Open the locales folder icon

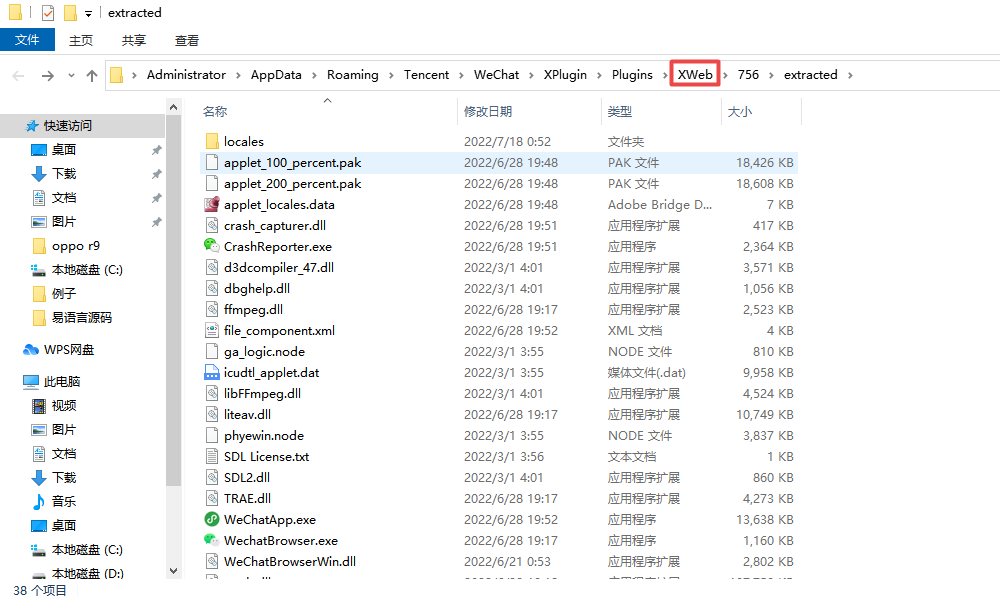pos(212,142)
